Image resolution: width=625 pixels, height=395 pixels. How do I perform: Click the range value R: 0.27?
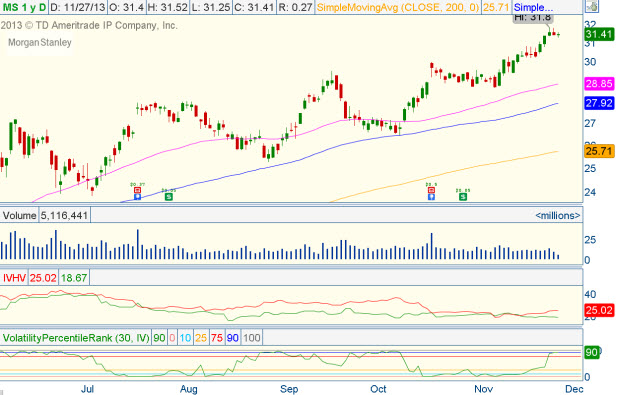click(295, 7)
